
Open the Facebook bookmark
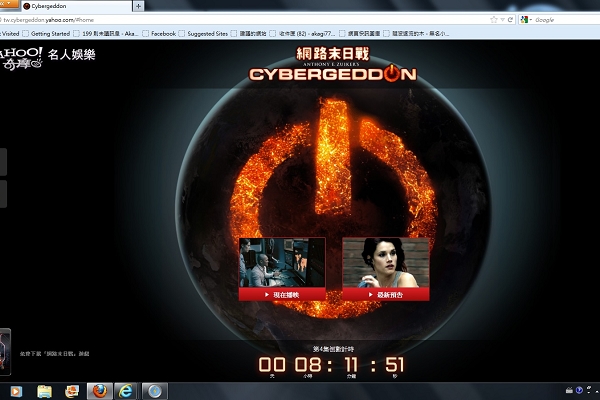[x=159, y=34]
